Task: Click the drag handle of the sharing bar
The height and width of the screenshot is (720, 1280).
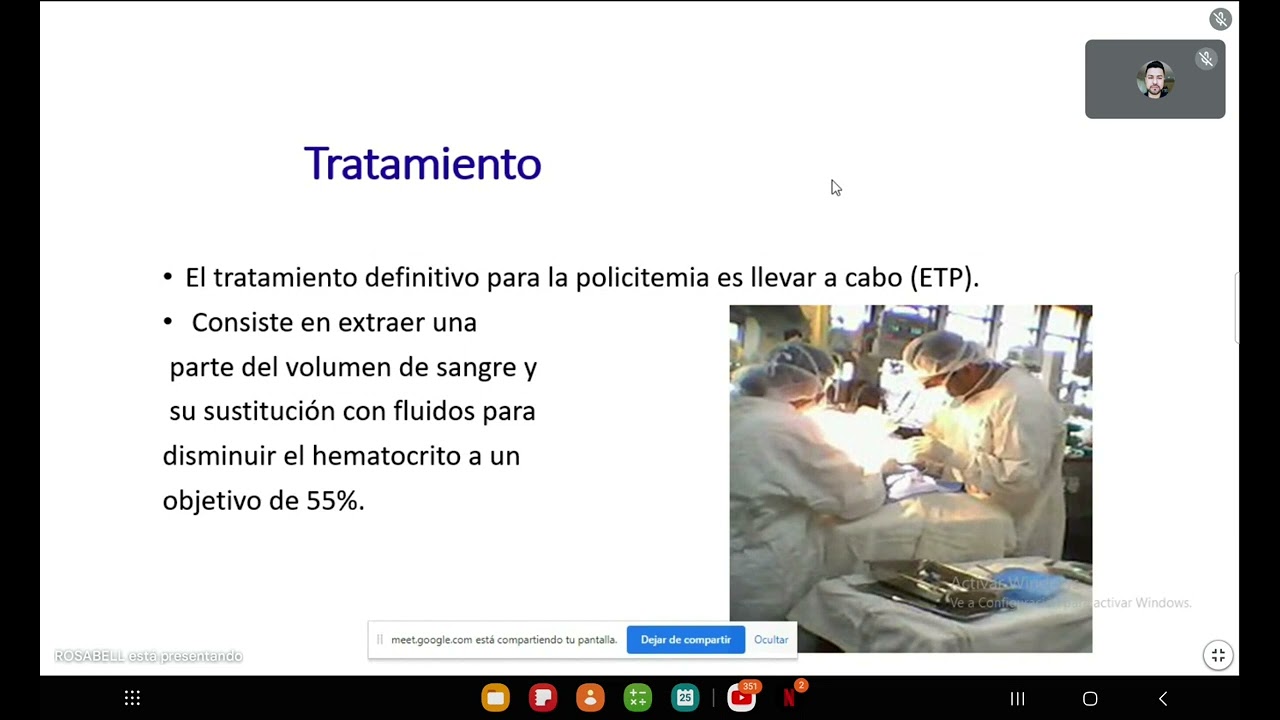Action: [380, 640]
